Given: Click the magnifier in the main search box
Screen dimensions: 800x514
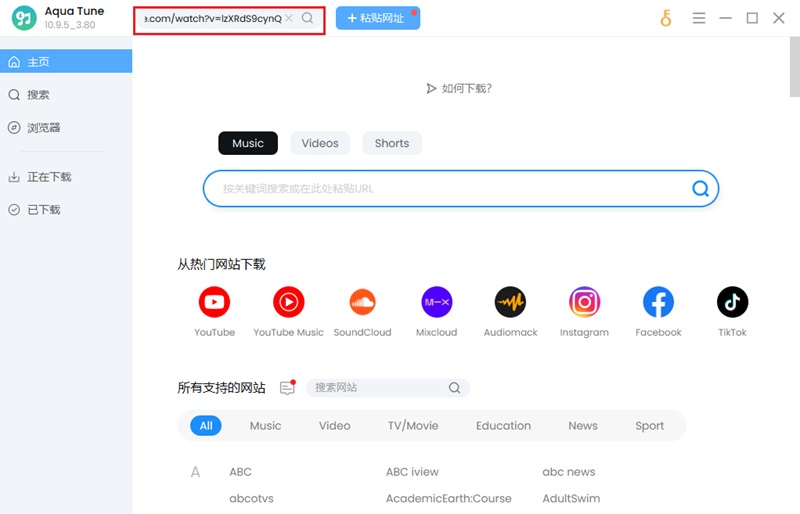Looking at the screenshot, I should point(701,189).
